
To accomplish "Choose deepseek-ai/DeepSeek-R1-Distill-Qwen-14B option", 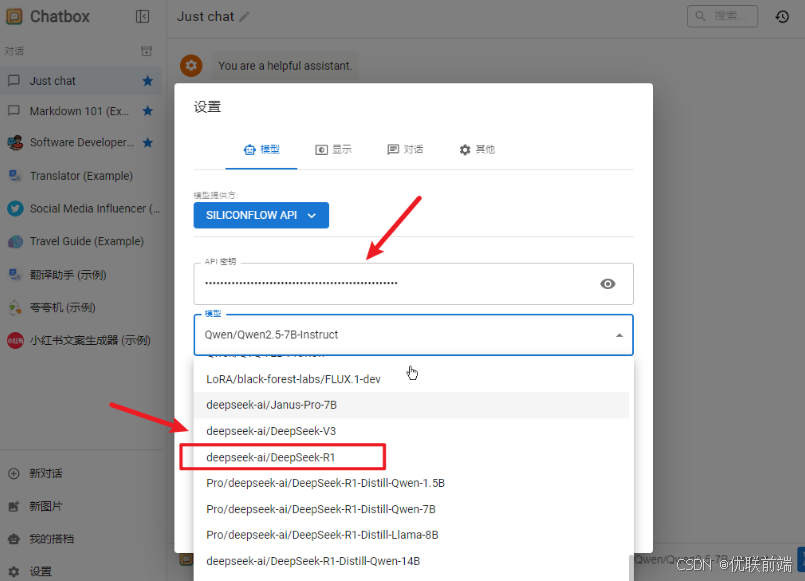I will (x=411, y=561).
